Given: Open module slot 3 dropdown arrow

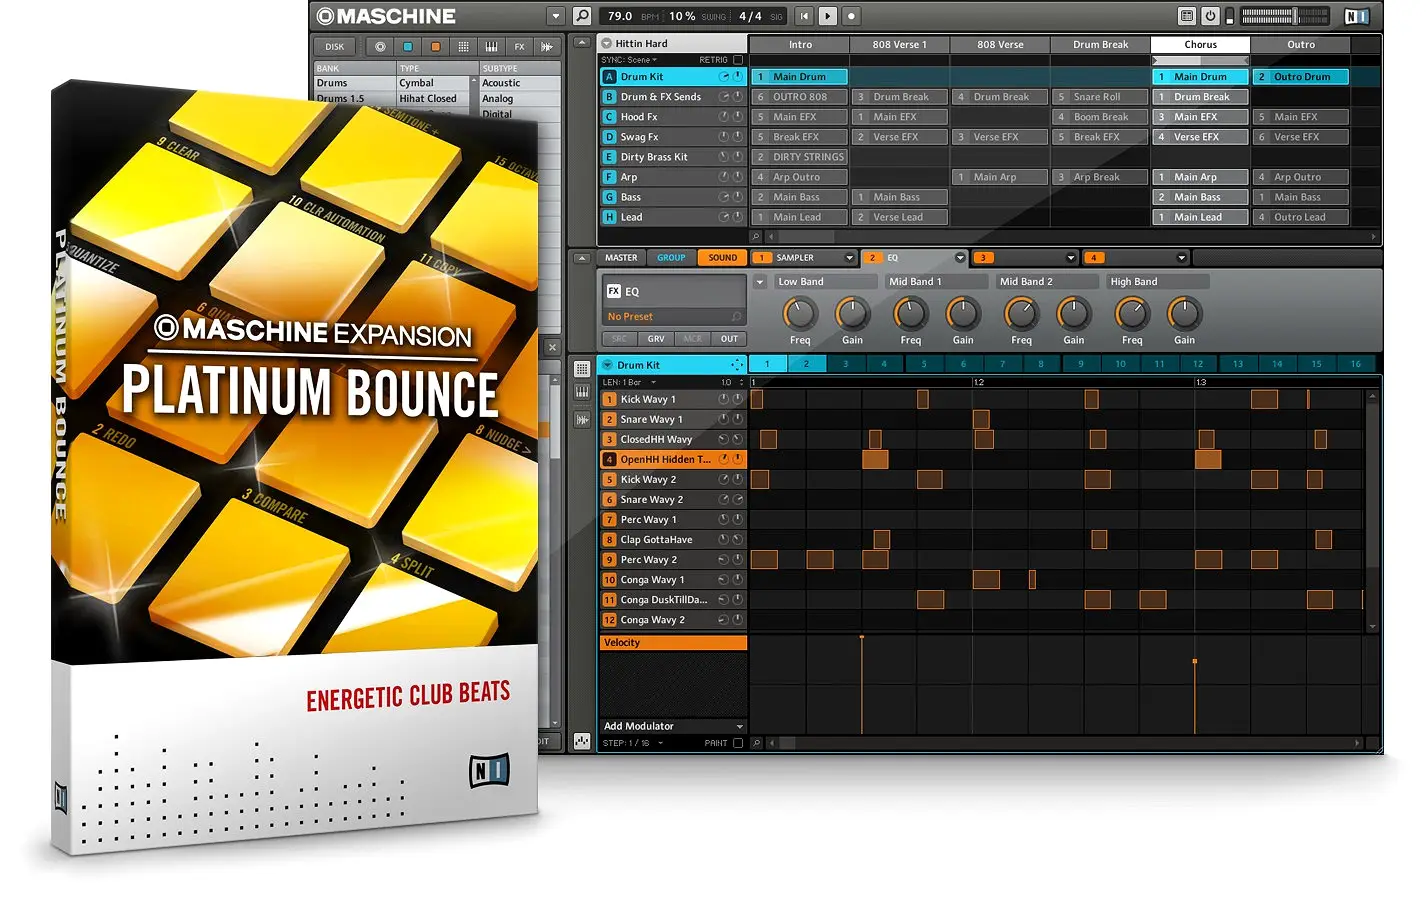Looking at the screenshot, I should 1071,258.
